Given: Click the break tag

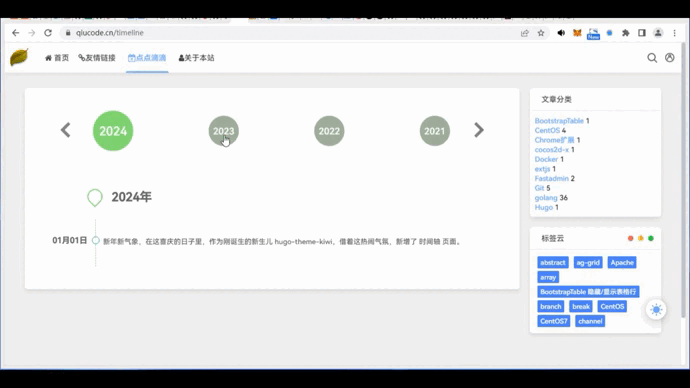Looking at the screenshot, I should 581,307.
